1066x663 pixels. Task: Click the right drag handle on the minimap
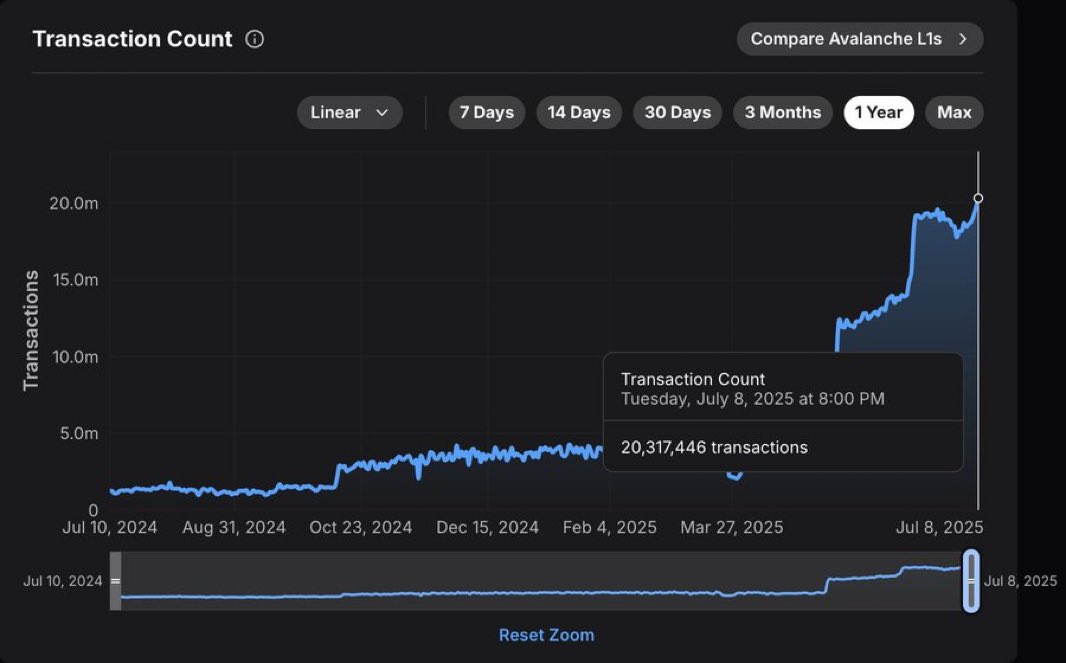click(971, 580)
